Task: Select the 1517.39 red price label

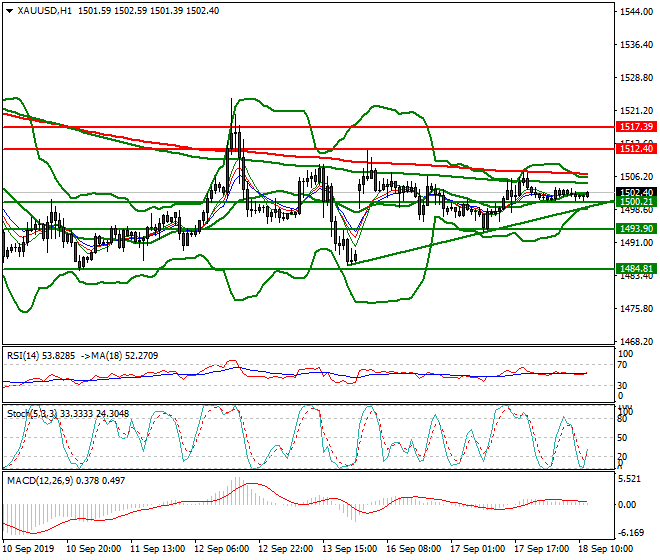Action: 636,126
